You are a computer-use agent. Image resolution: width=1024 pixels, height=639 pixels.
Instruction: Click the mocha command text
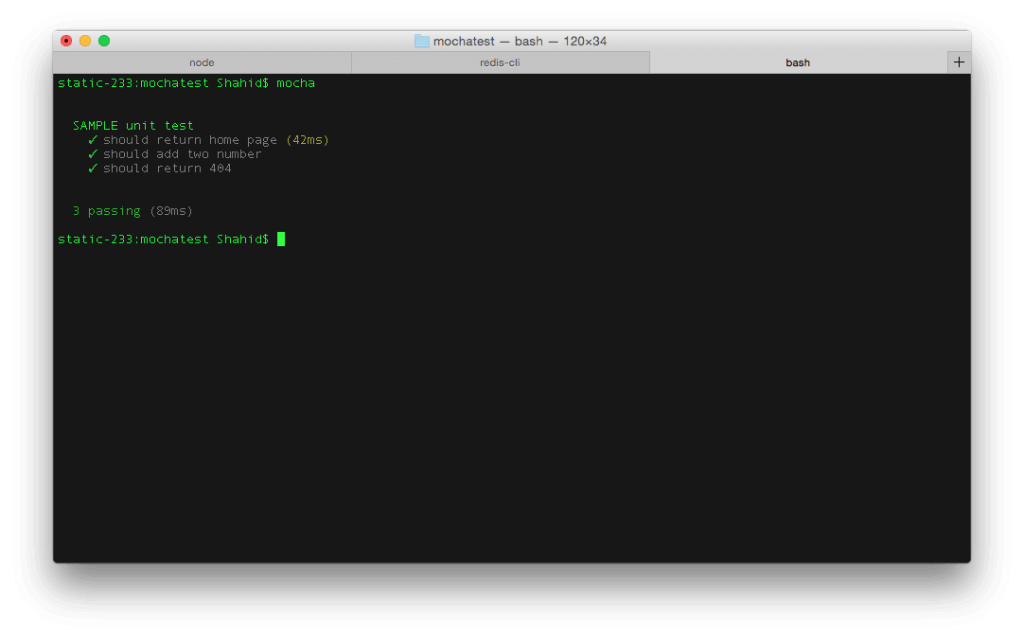[294, 84]
